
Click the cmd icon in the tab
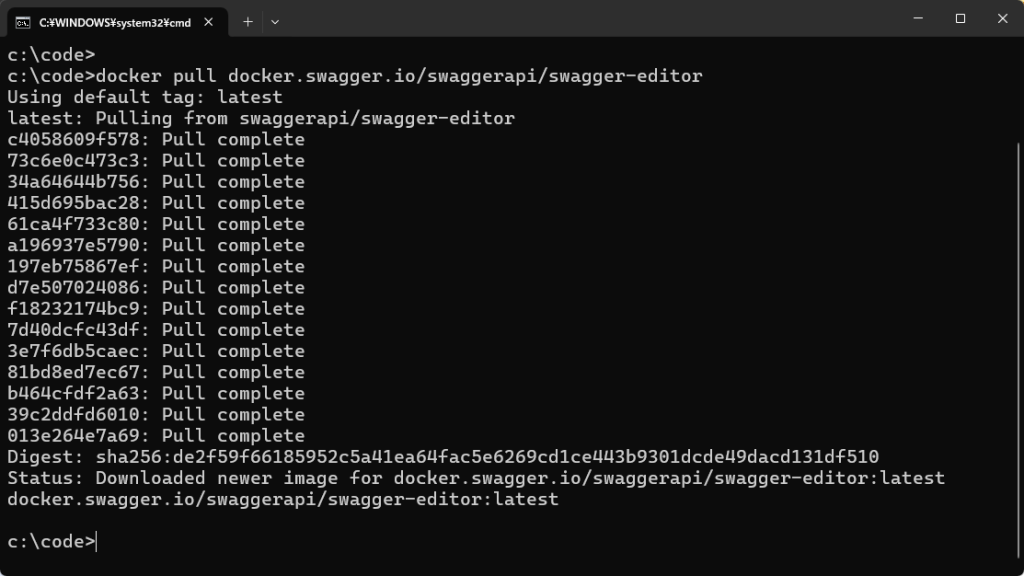(x=23, y=23)
